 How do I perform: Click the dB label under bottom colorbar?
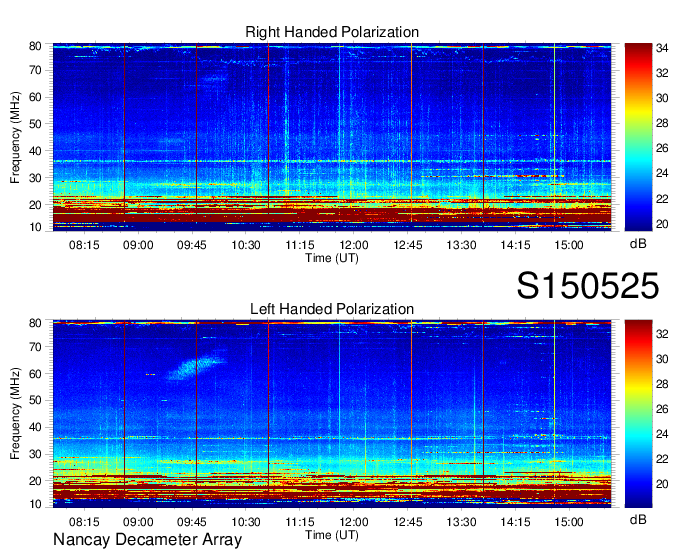[x=638, y=519]
